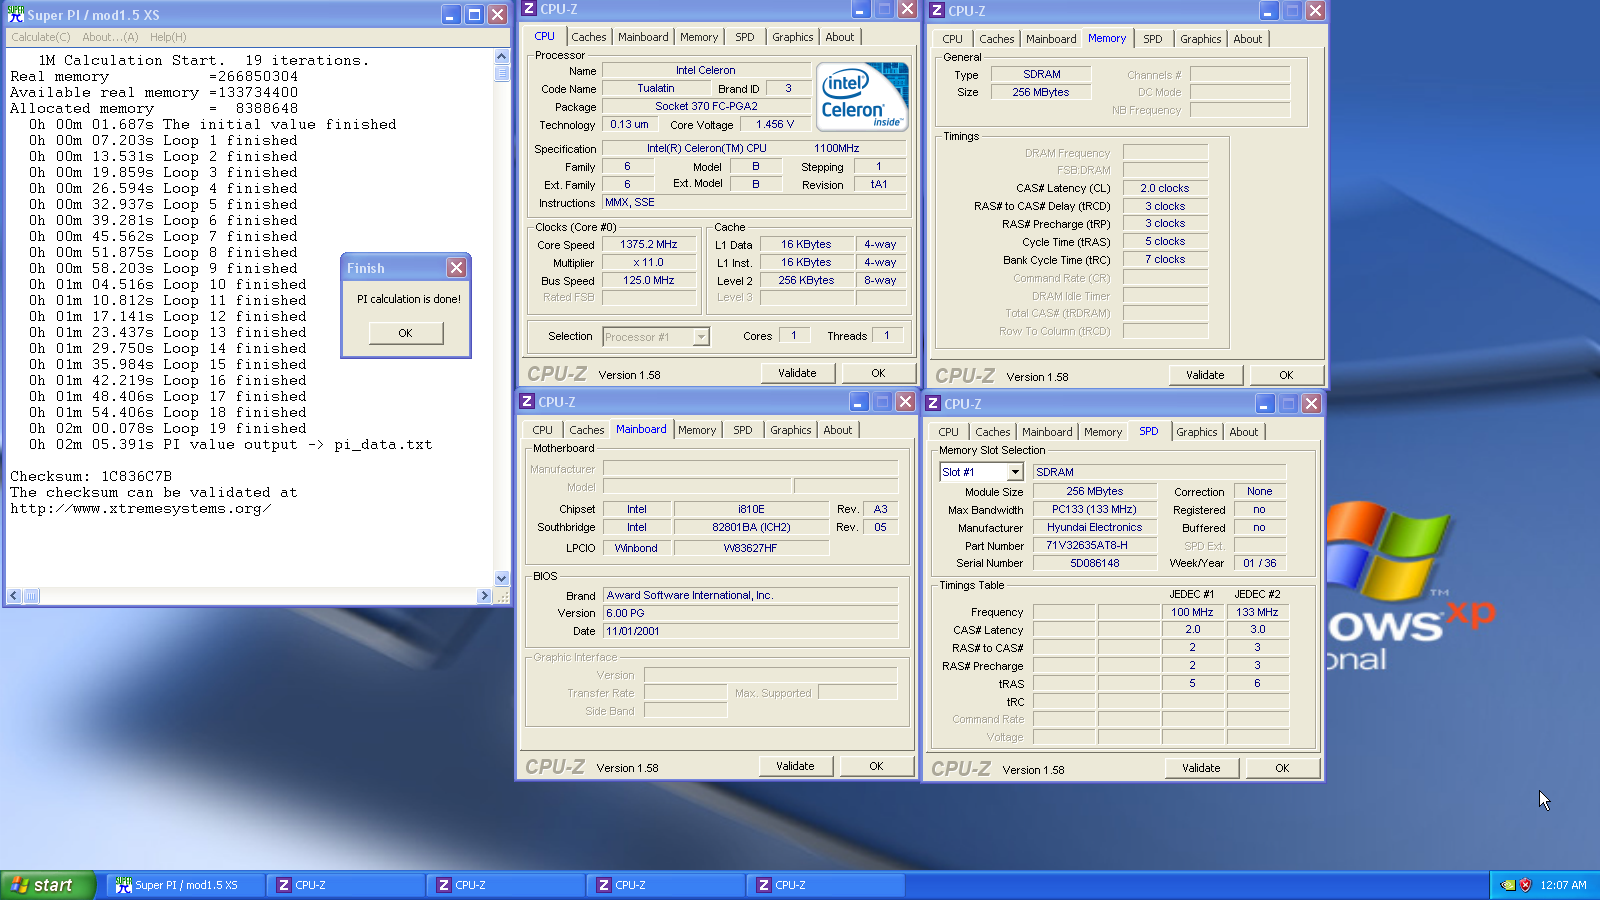Click Super PI vertical scrollbar down arrow

[x=502, y=578]
